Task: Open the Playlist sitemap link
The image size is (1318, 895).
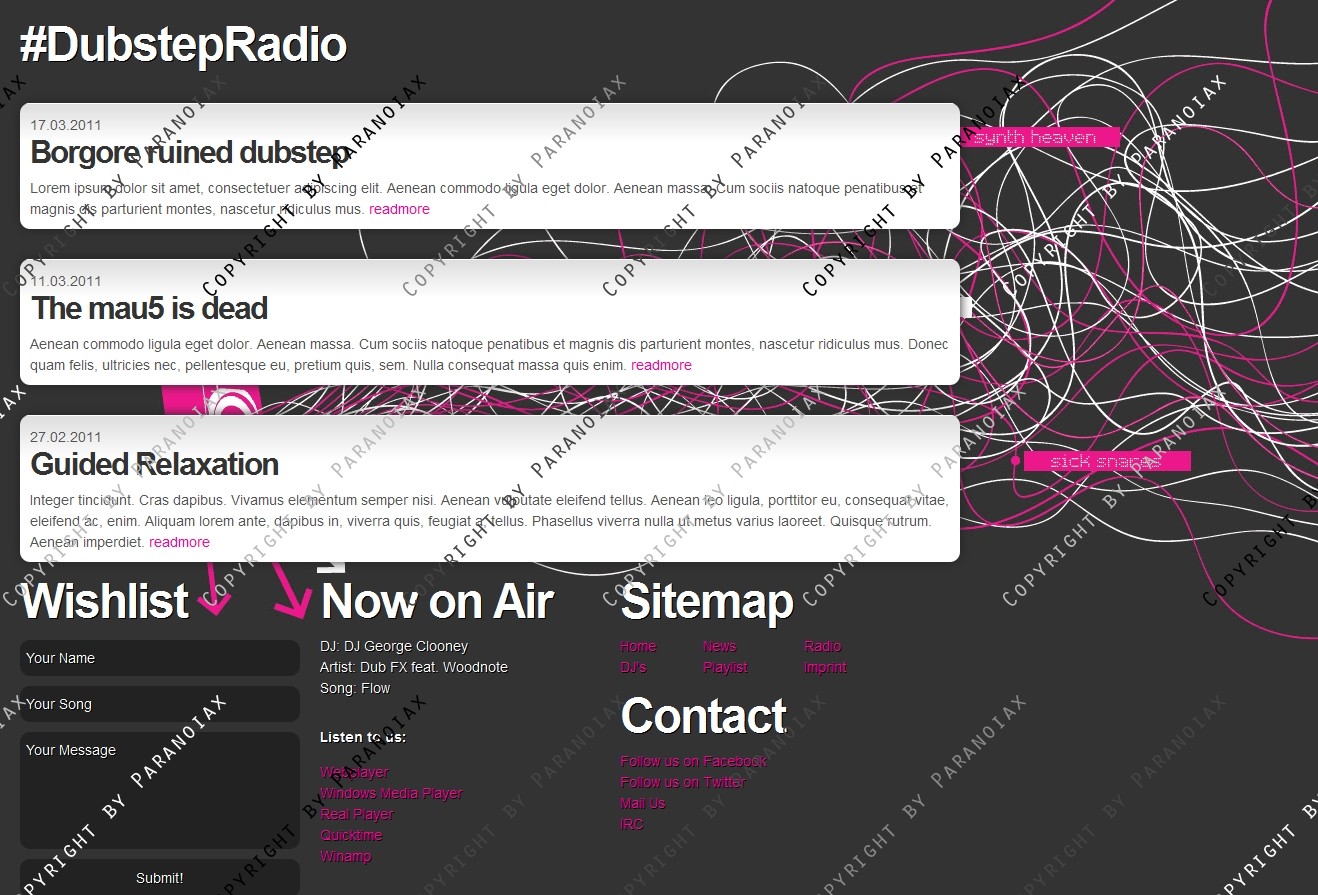Action: click(x=725, y=667)
